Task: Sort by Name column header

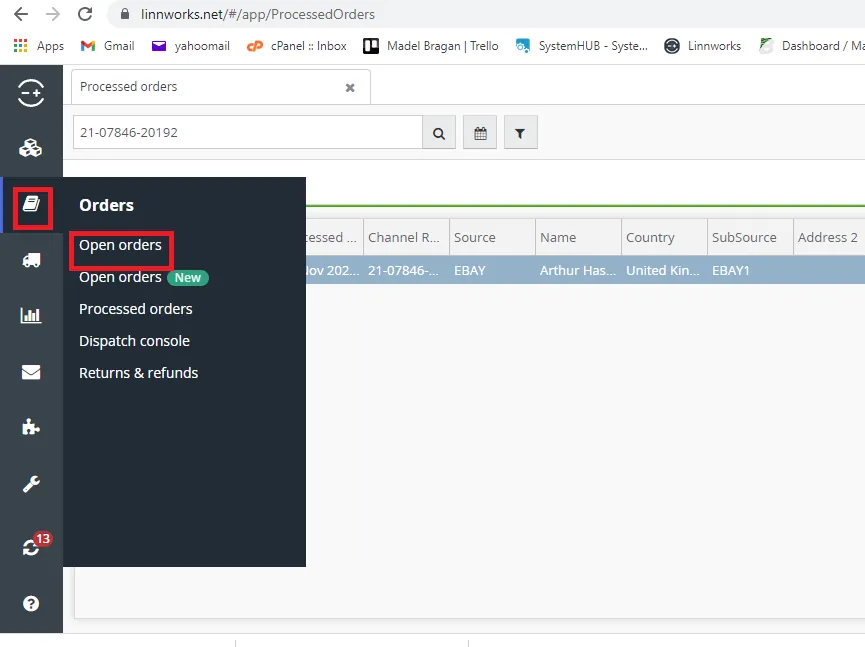Action: coord(578,237)
